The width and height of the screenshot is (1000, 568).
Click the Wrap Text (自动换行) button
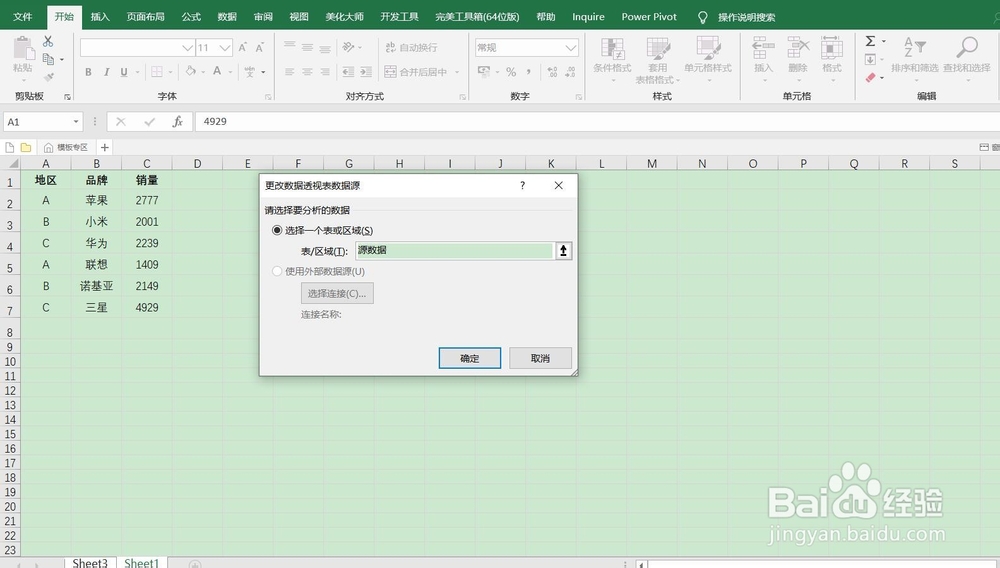point(411,48)
